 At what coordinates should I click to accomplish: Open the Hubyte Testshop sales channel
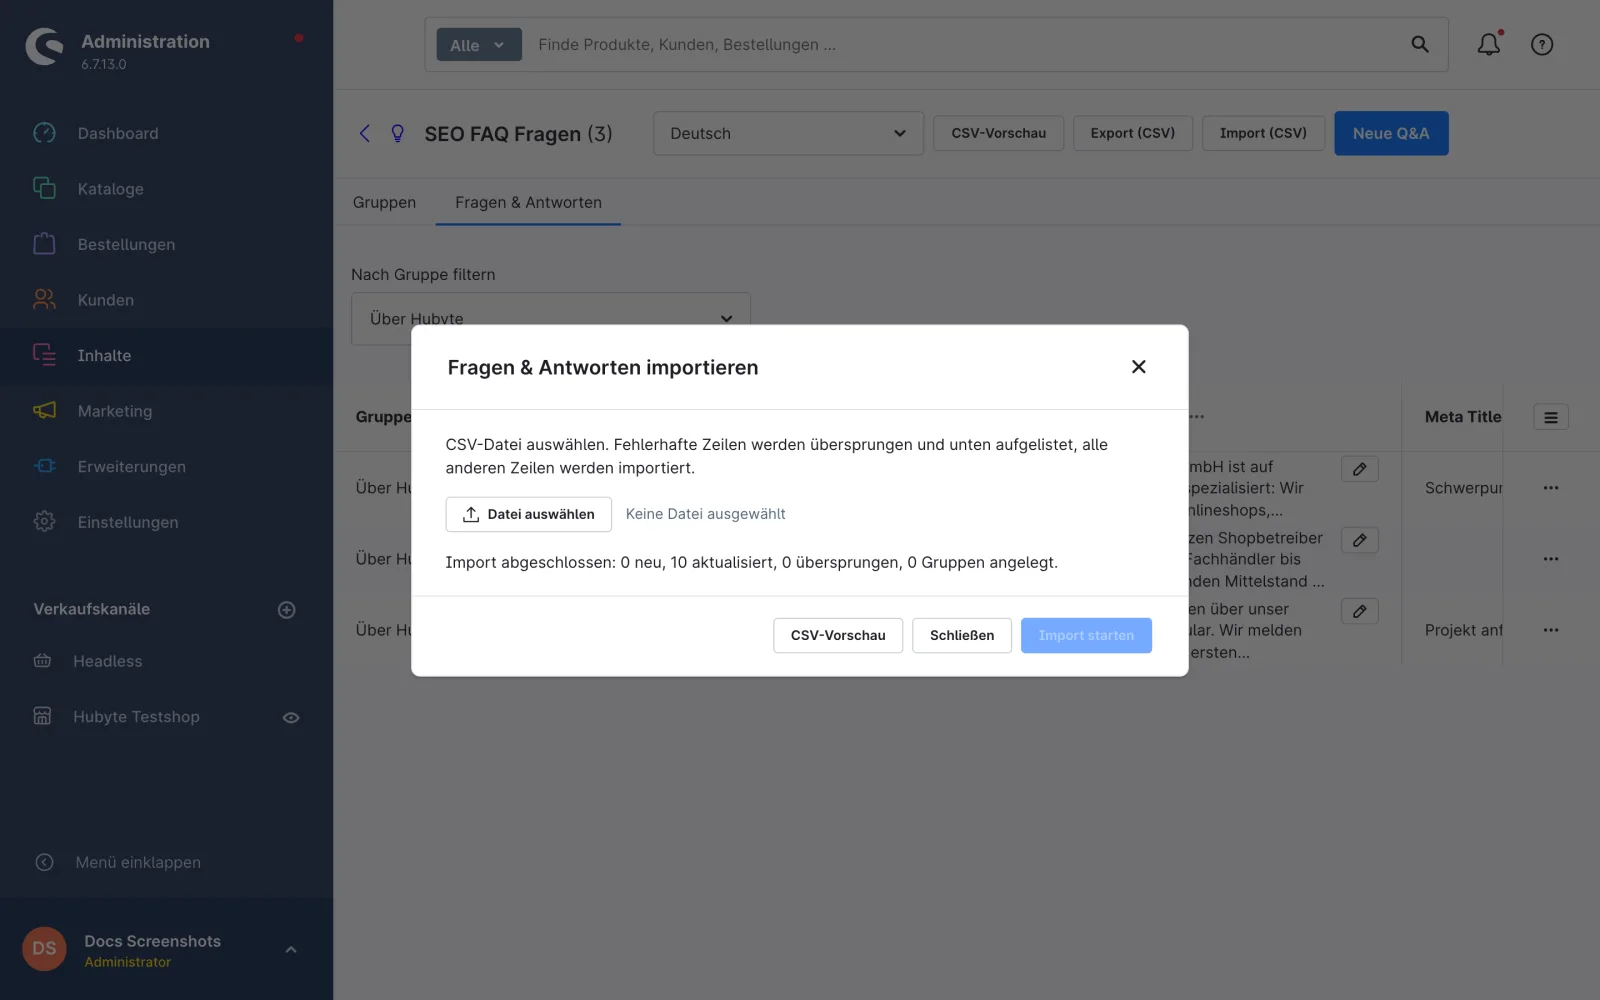coord(136,717)
